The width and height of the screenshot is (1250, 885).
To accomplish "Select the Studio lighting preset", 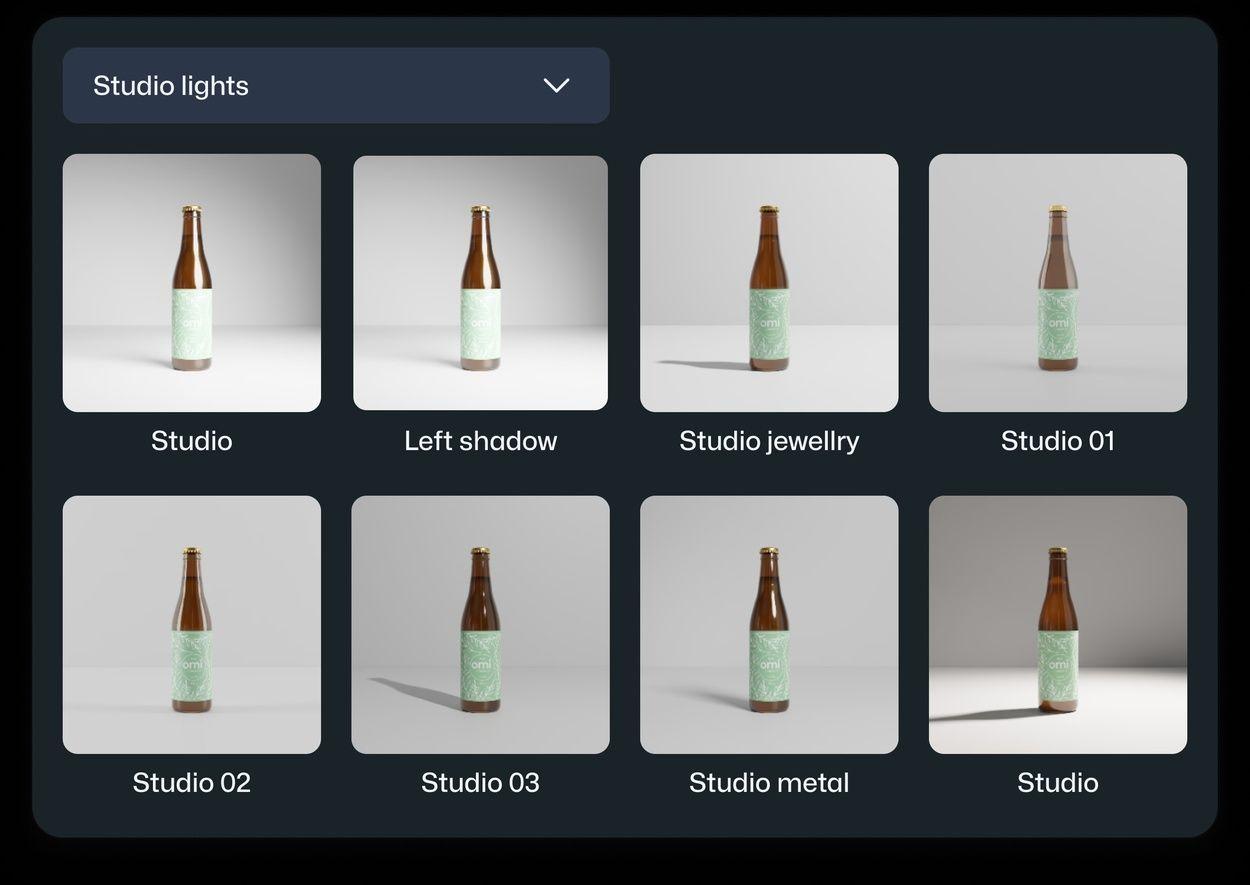I will click(191, 281).
